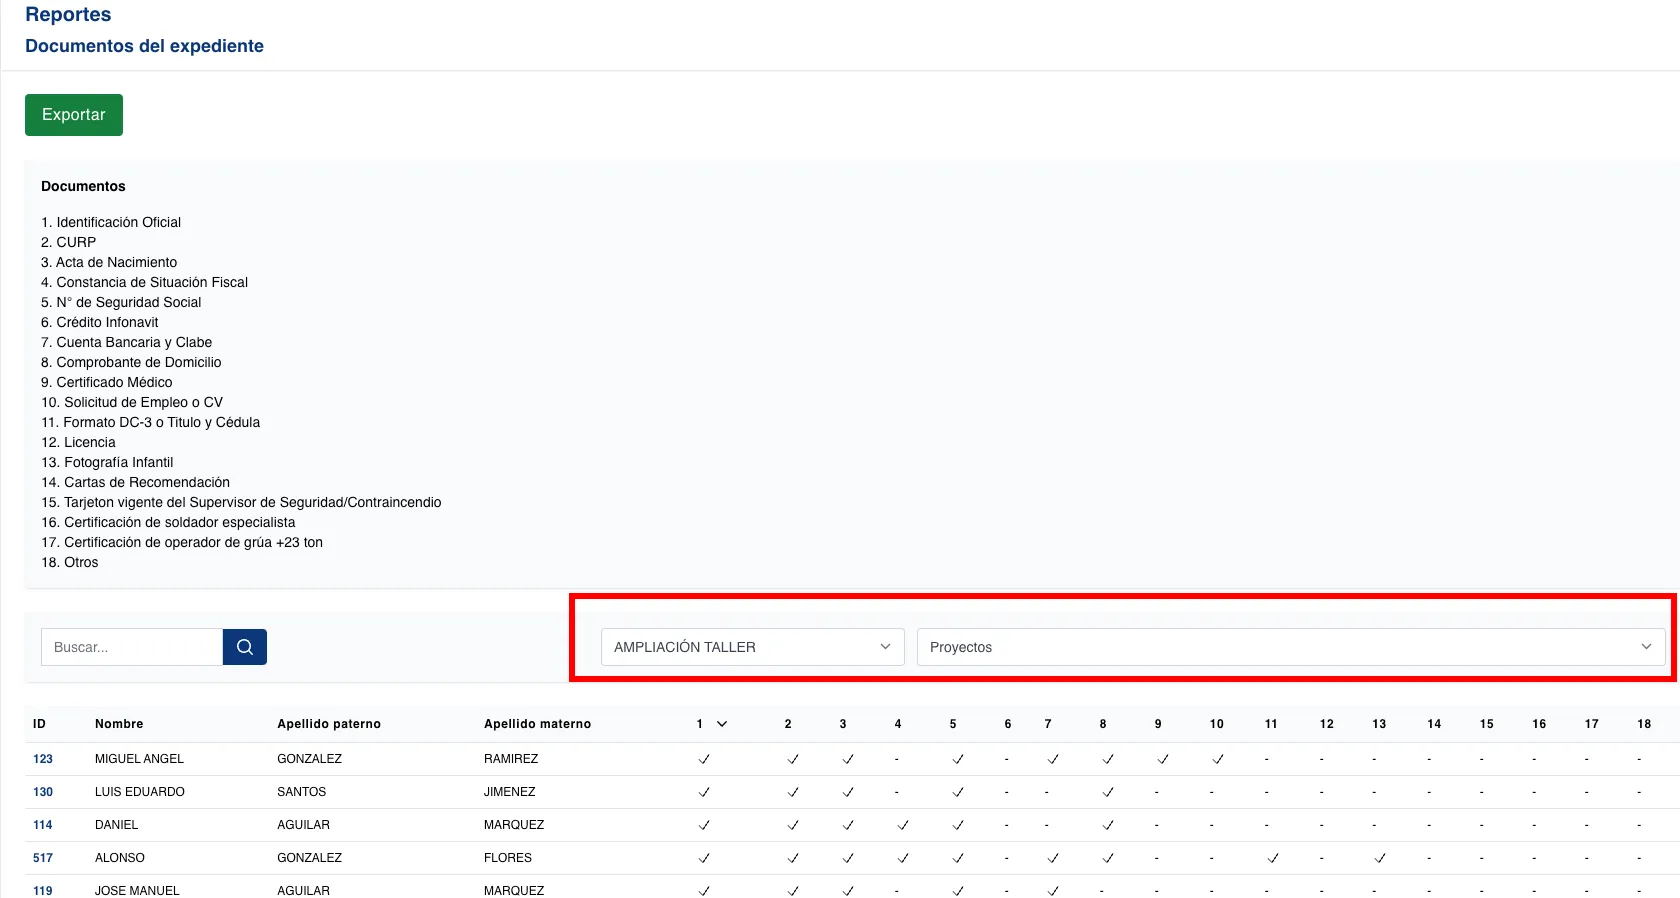This screenshot has width=1680, height=898.
Task: Click ALONSO's column 11 checkmark
Action: [1272, 858]
